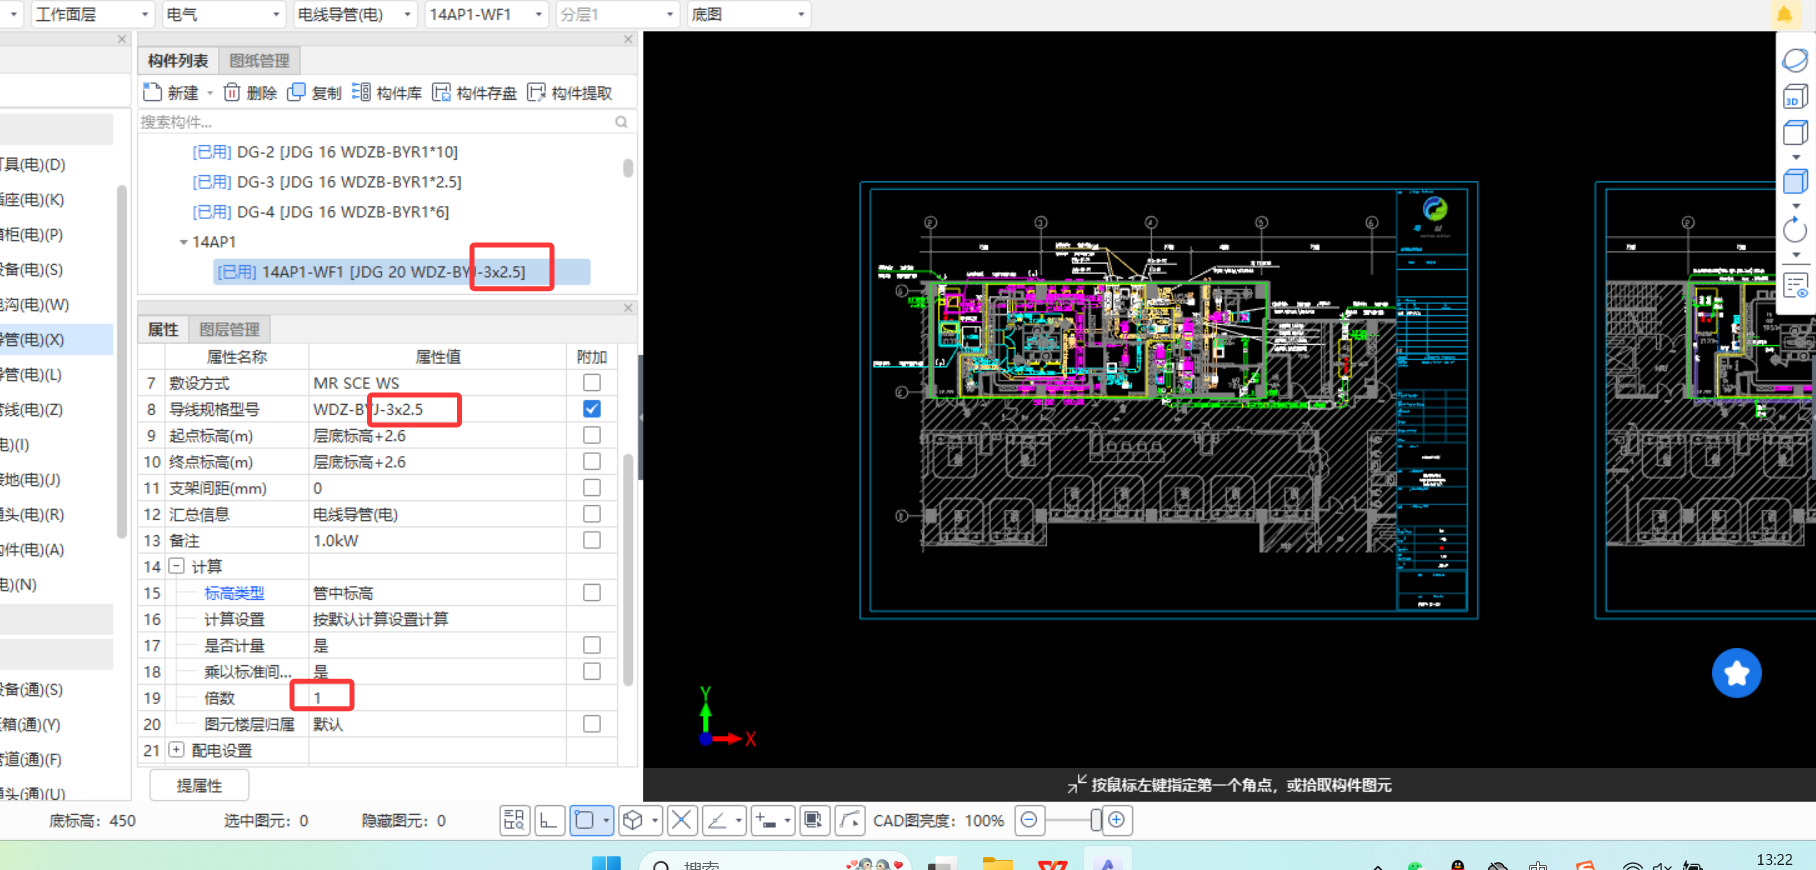Viewport: 1816px width, 870px height.
Task: Click the blue star floating button
Action: [x=1736, y=673]
